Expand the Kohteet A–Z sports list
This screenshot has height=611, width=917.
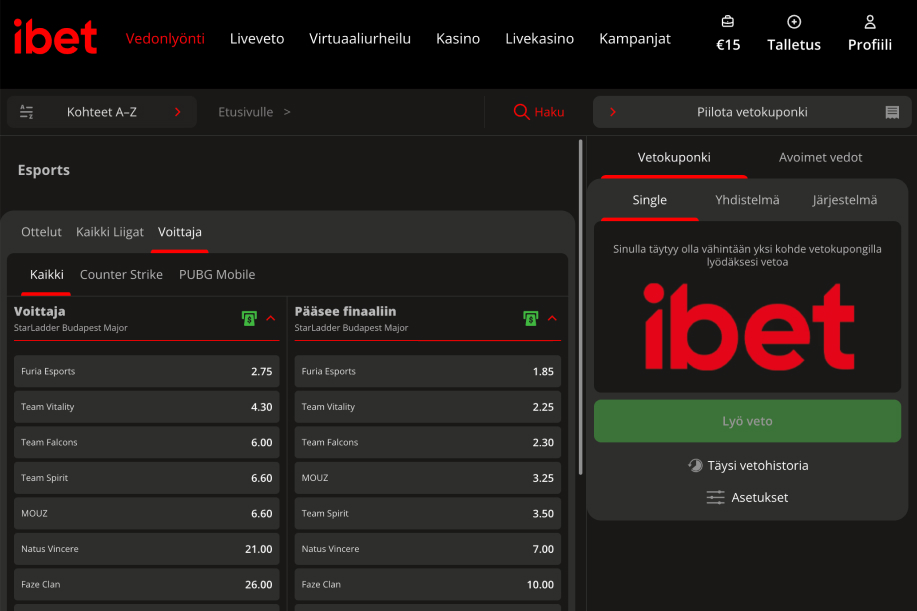(101, 112)
